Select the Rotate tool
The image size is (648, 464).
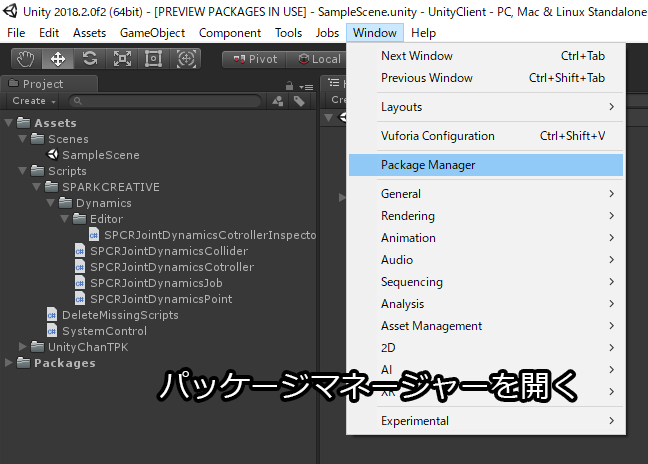point(90,59)
